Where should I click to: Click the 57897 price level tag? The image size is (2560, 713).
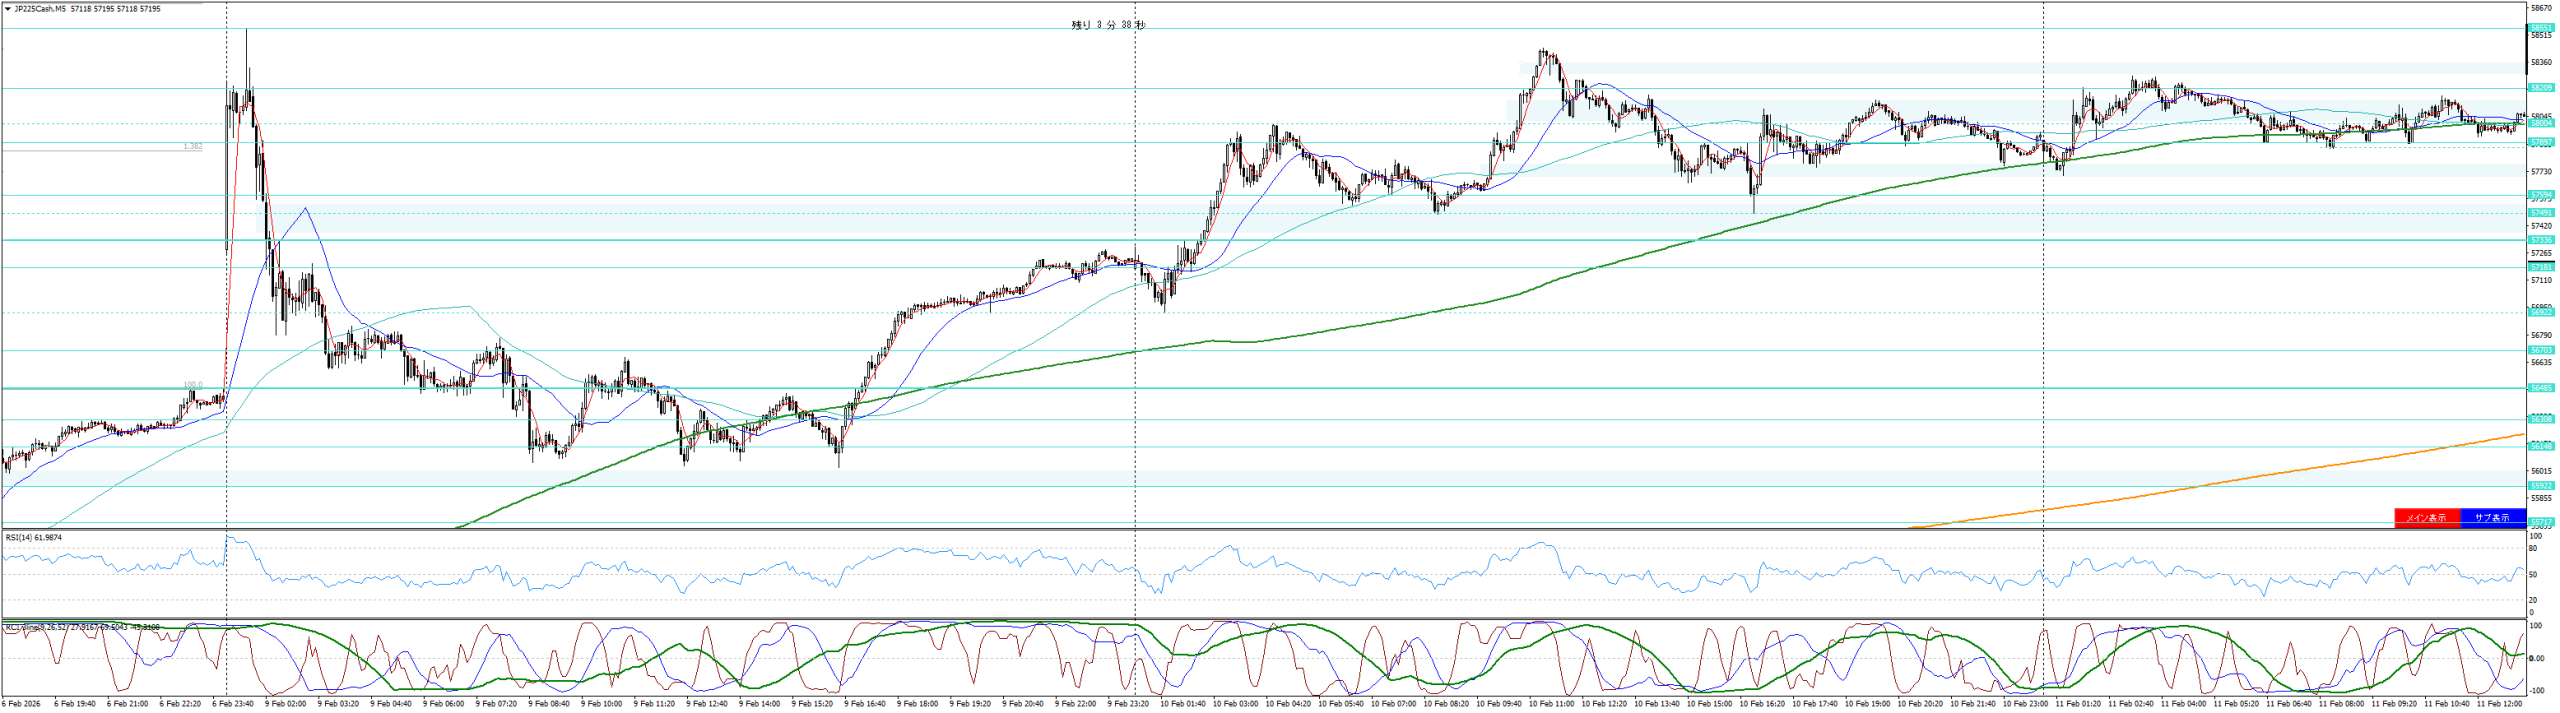click(x=2540, y=142)
